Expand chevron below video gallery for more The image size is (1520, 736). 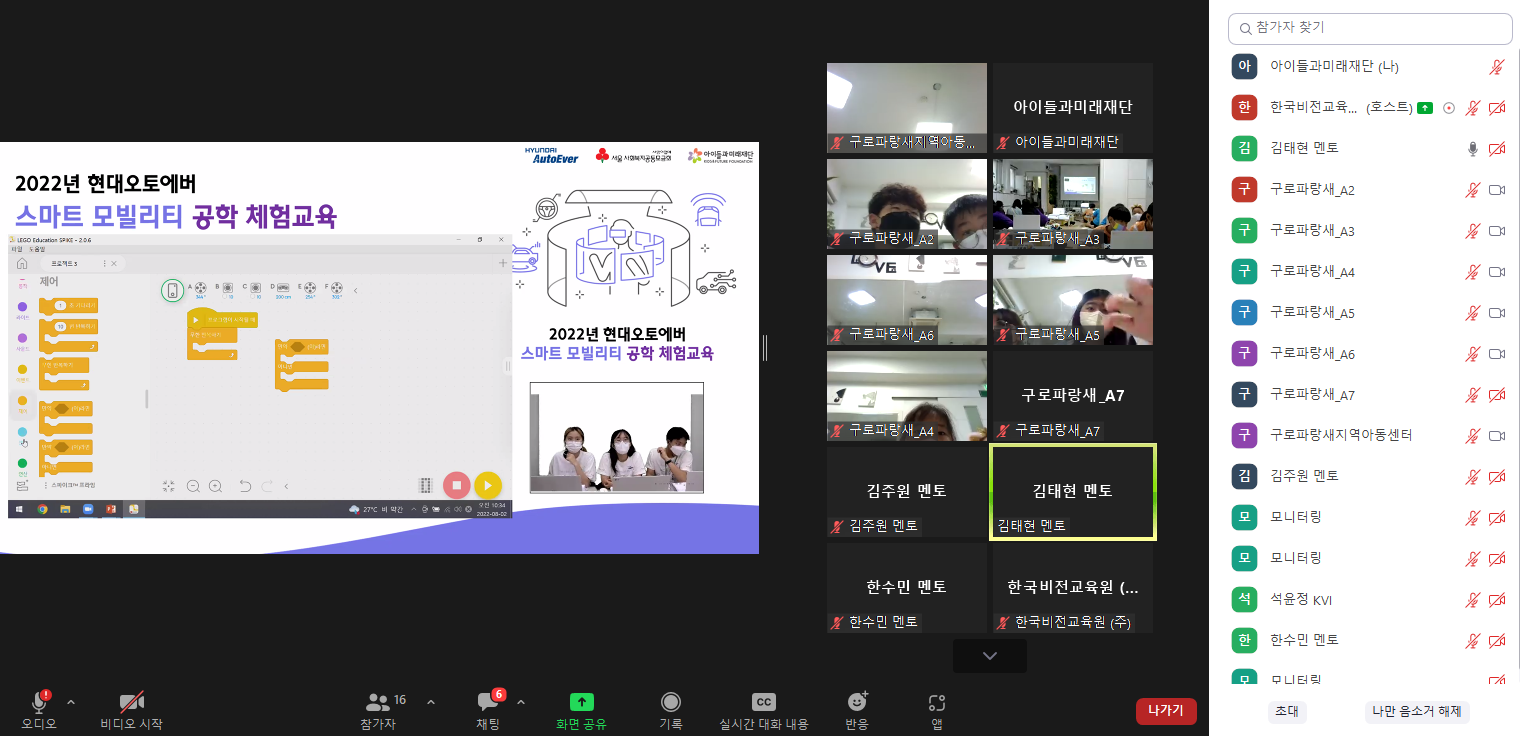coord(990,656)
